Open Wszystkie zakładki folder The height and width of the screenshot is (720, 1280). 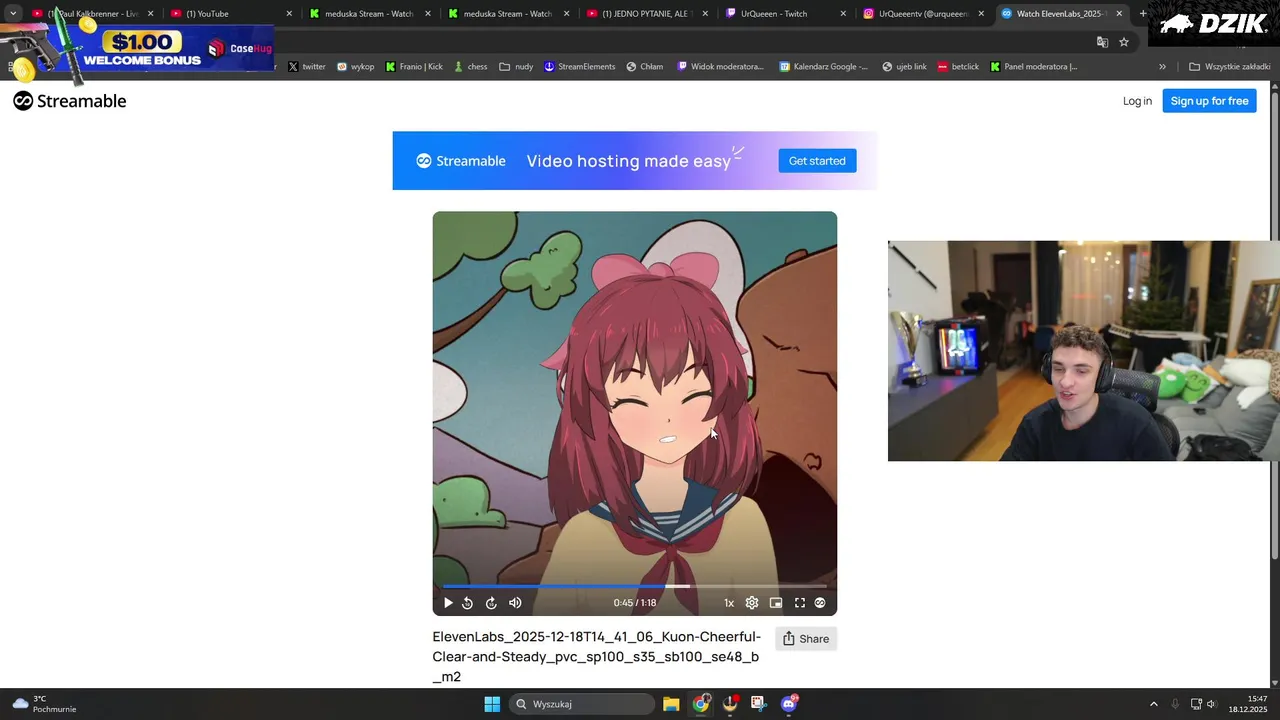(1229, 67)
